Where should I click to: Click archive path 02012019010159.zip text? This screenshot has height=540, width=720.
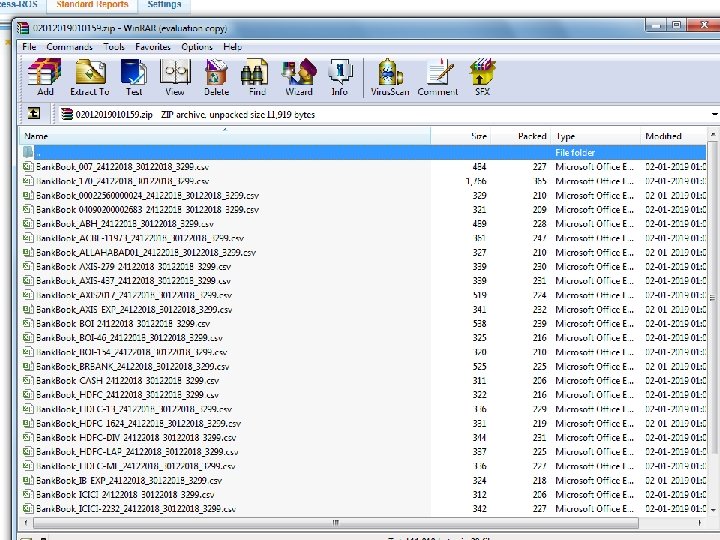click(x=113, y=114)
